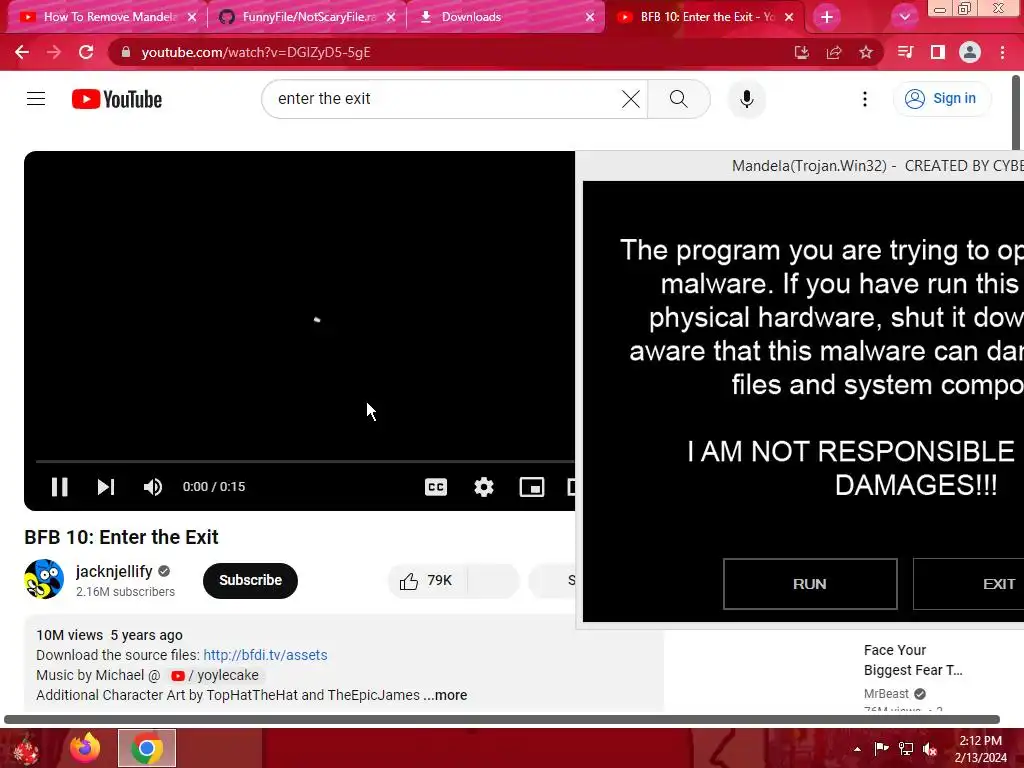Search with voice microphone button
Viewport: 1024px width, 768px height.
[747, 99]
